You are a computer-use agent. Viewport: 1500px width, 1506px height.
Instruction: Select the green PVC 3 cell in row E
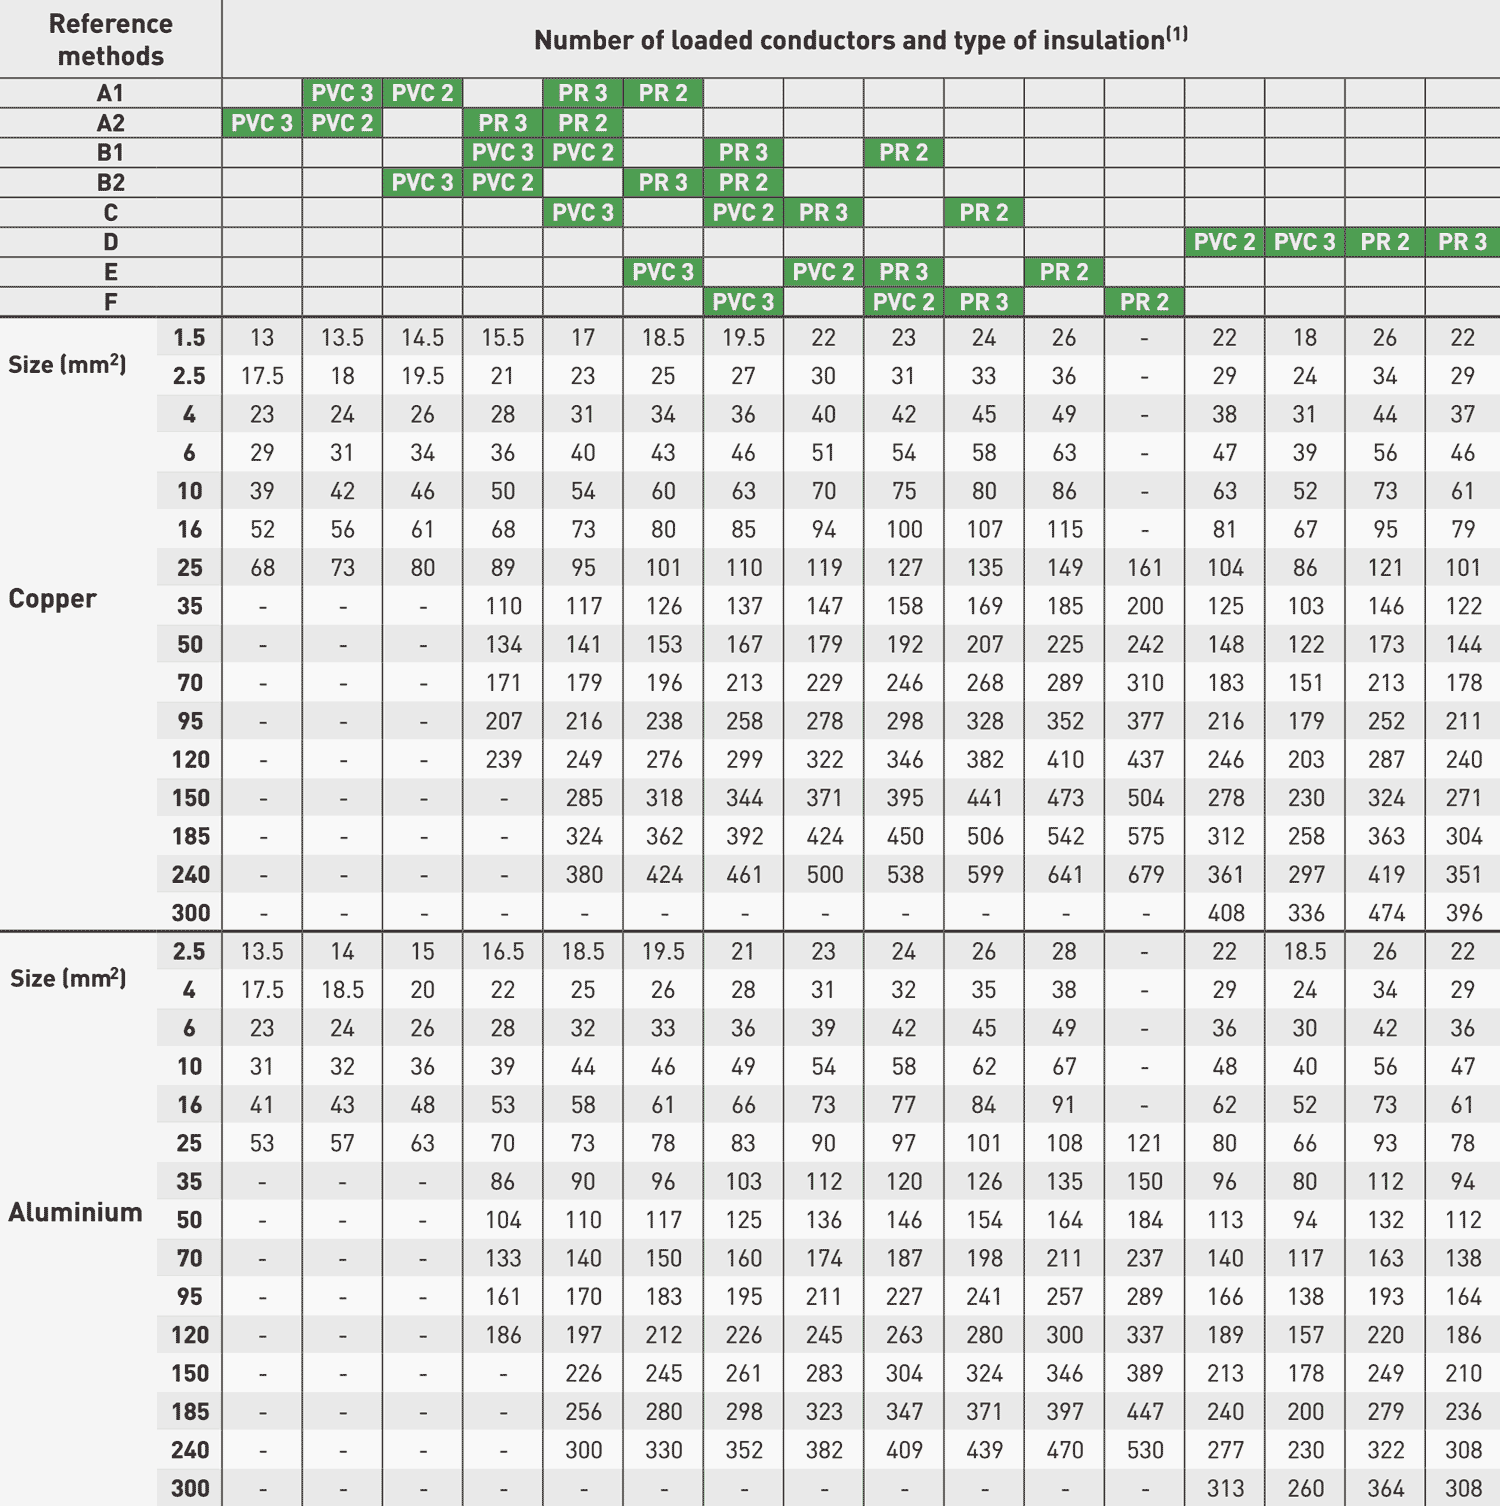(x=663, y=272)
